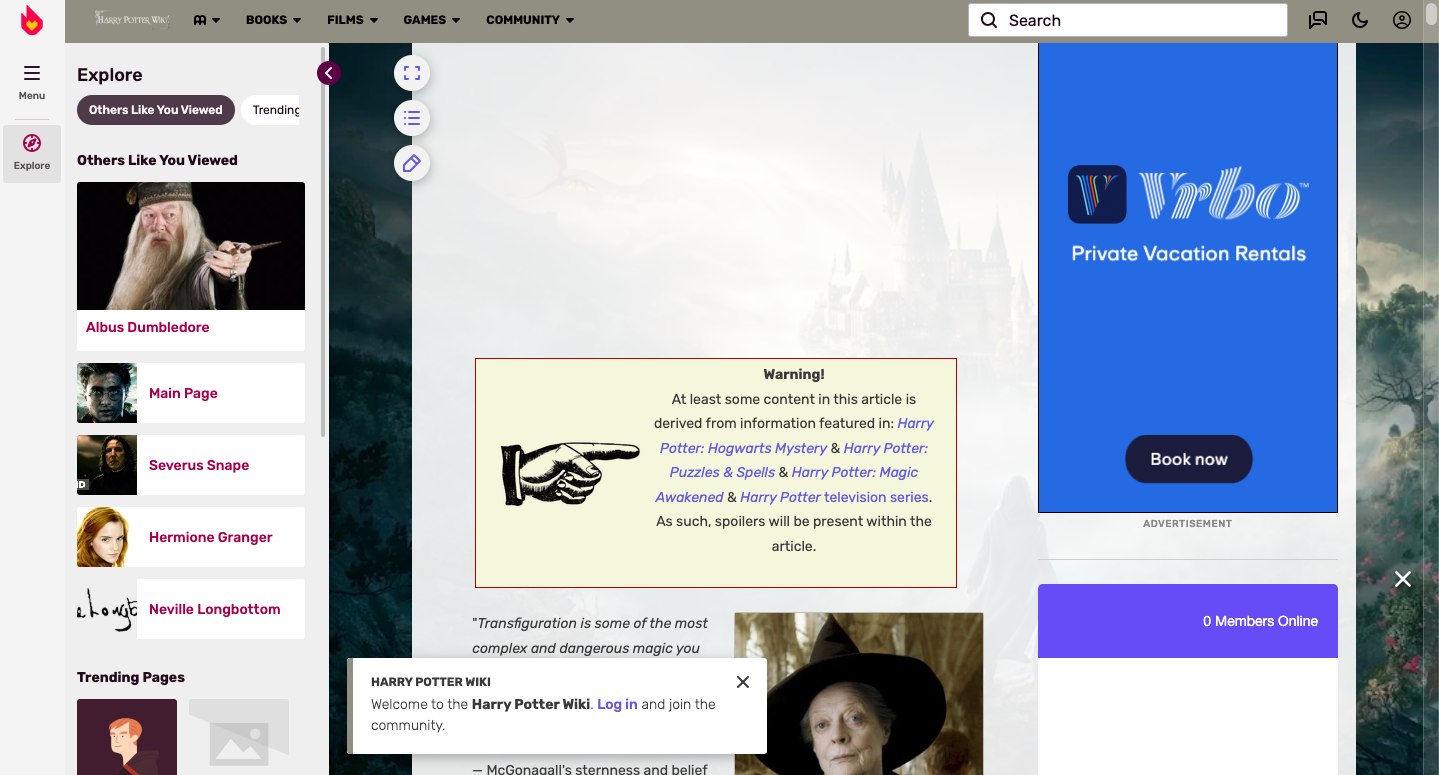The width and height of the screenshot is (1439, 775).
Task: Click the Log in link
Action: pyautogui.click(x=617, y=704)
